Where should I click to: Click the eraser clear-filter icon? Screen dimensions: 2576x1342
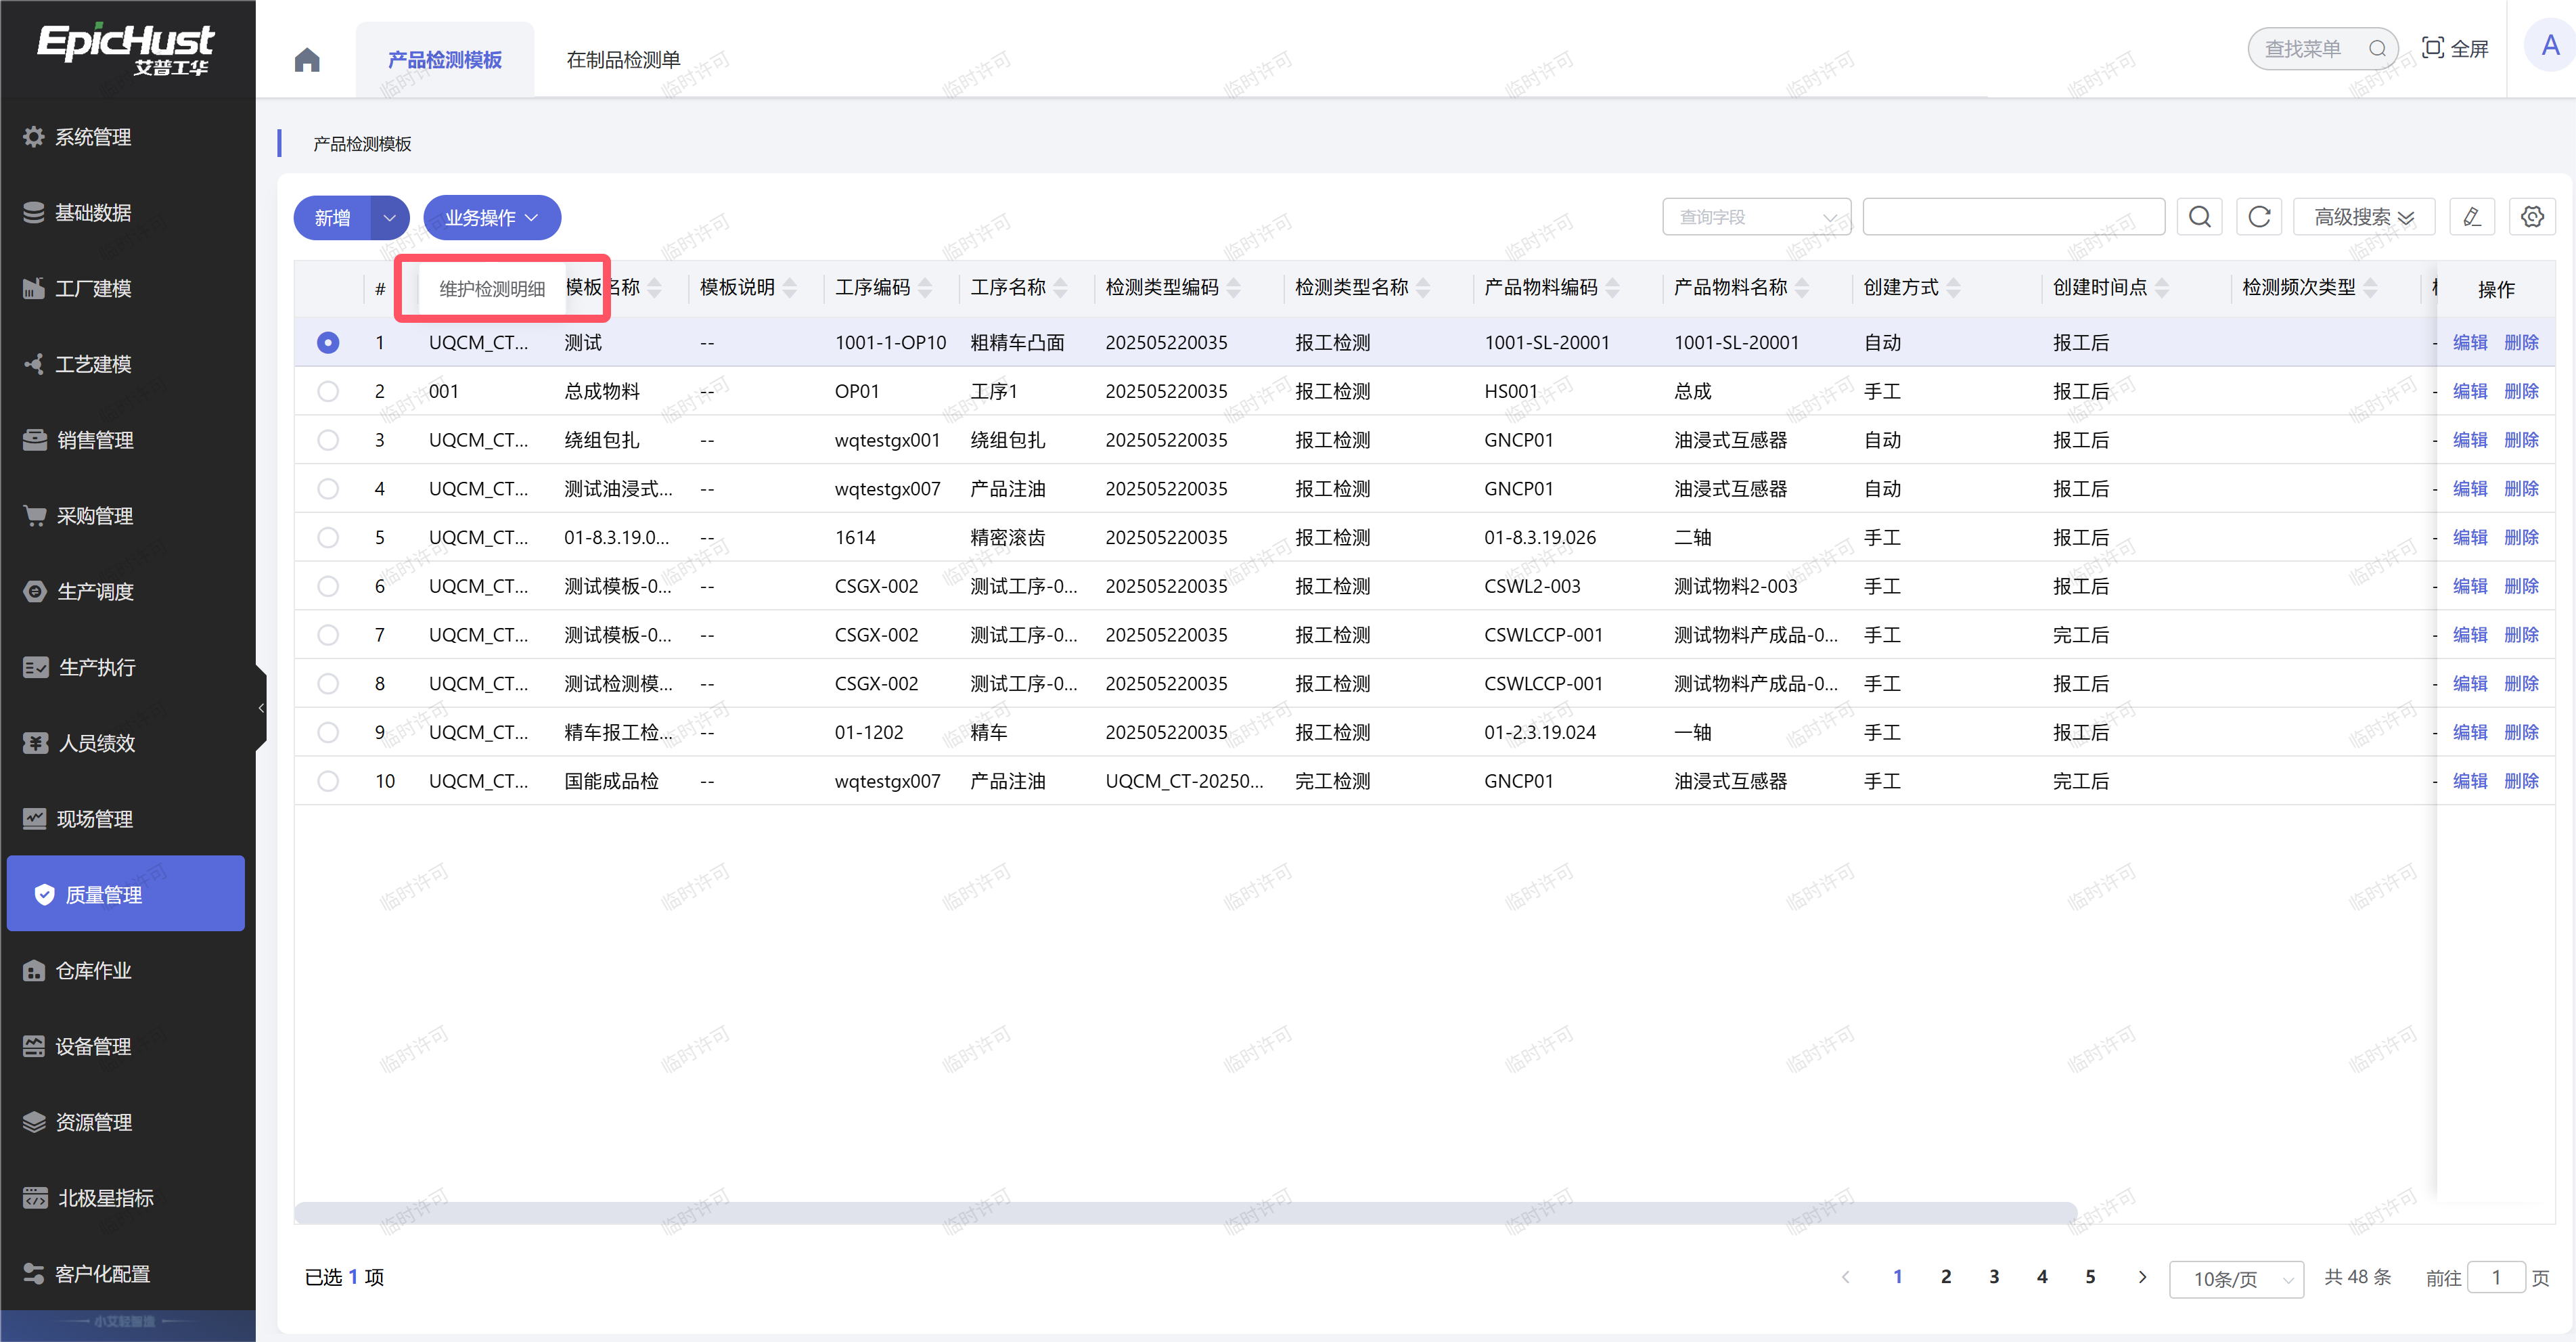[x=2471, y=217]
